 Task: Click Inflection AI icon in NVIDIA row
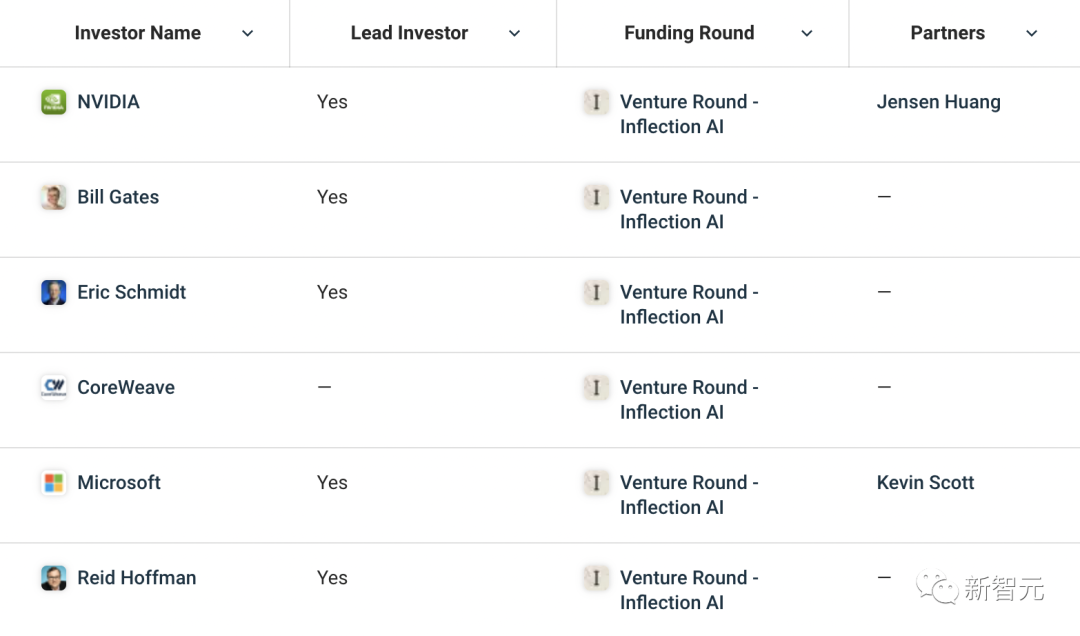596,102
